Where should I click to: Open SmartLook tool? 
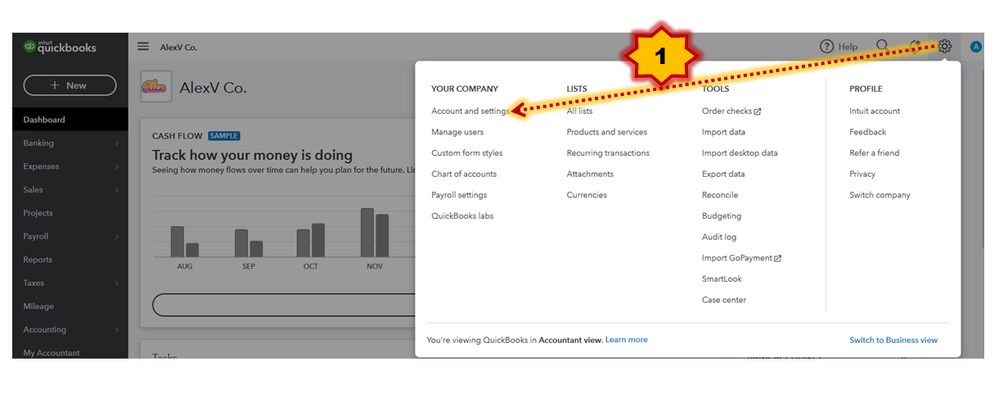point(722,279)
